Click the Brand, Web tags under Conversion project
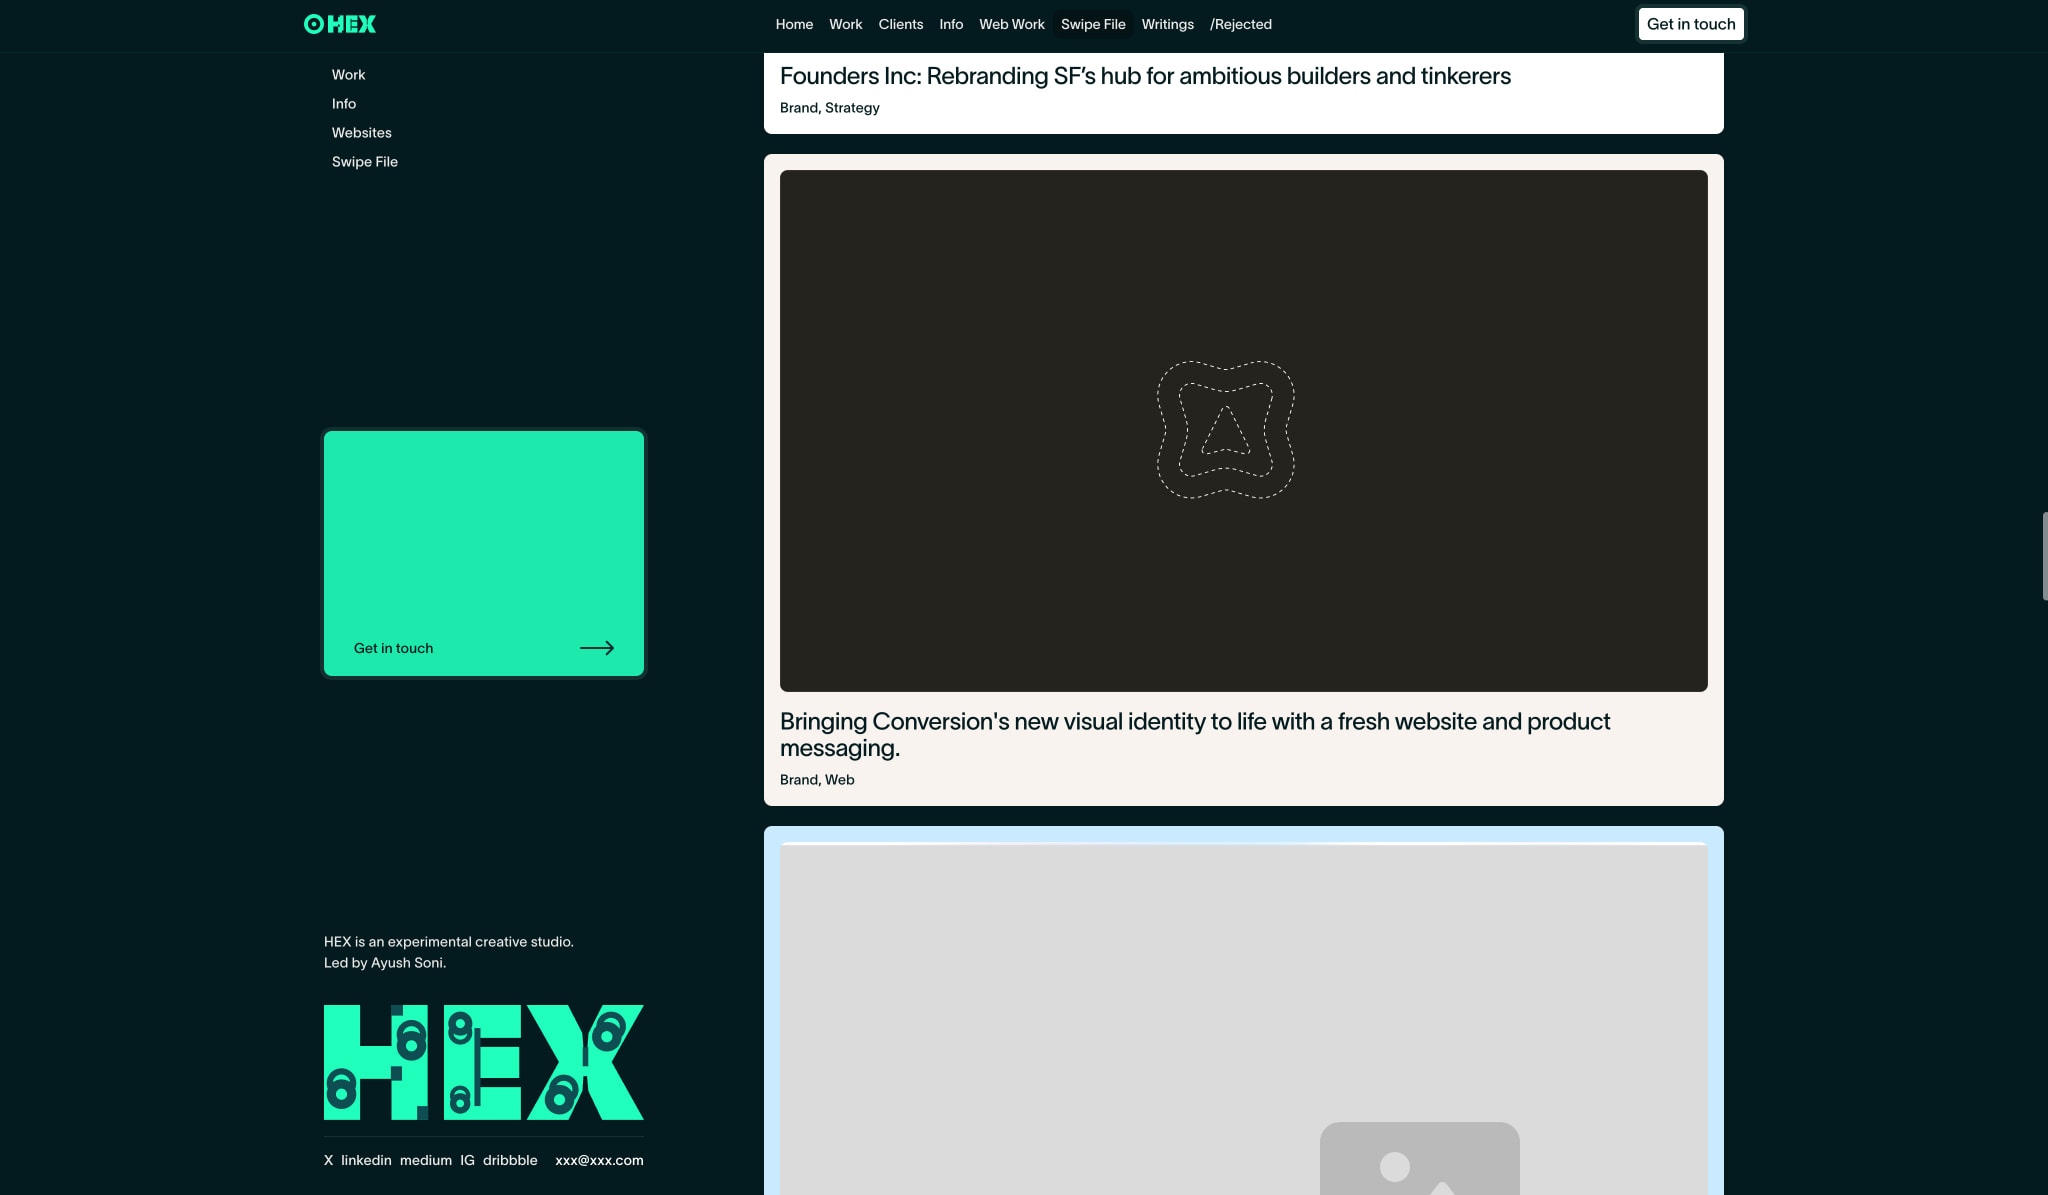This screenshot has height=1195, width=2048. [817, 780]
